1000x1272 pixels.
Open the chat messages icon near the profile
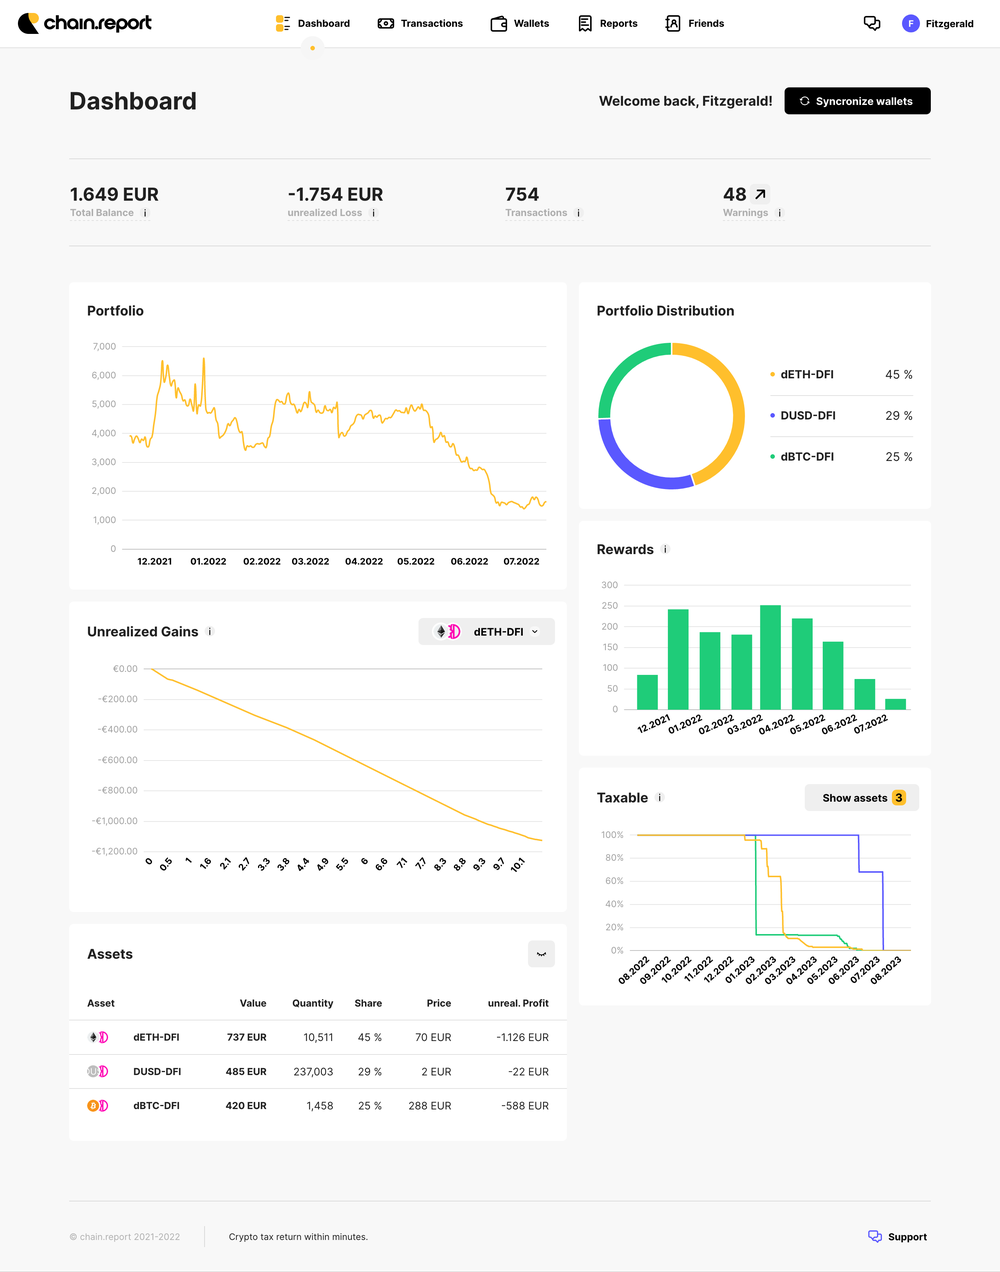pos(872,23)
